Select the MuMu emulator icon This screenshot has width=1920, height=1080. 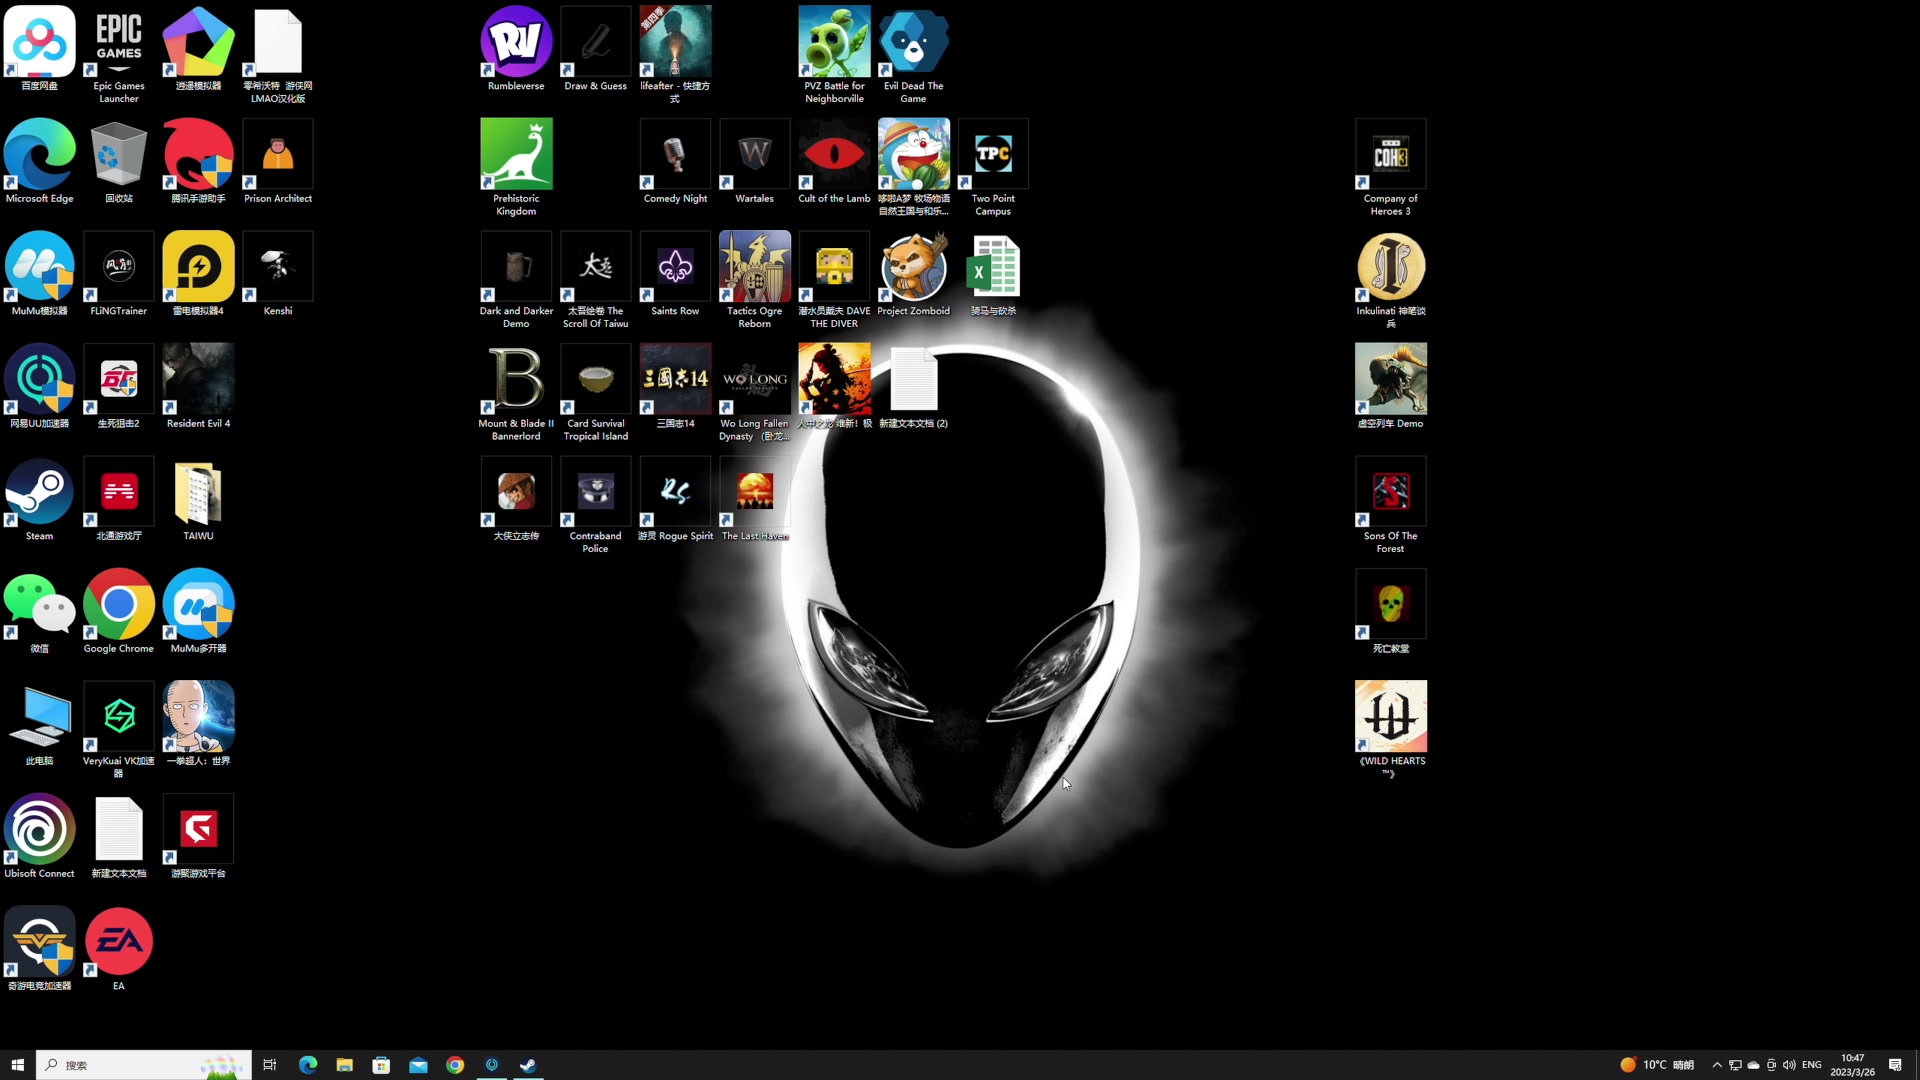point(39,274)
